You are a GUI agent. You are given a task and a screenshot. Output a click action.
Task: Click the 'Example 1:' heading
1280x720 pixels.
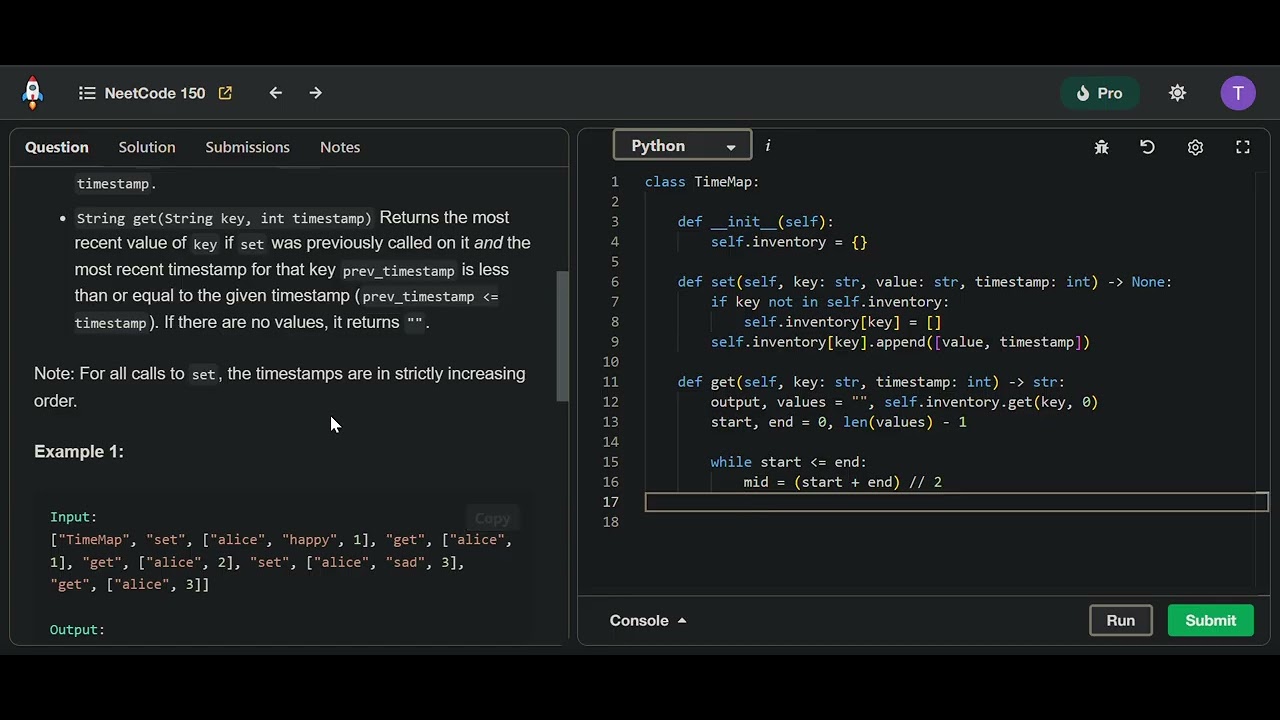(x=79, y=451)
